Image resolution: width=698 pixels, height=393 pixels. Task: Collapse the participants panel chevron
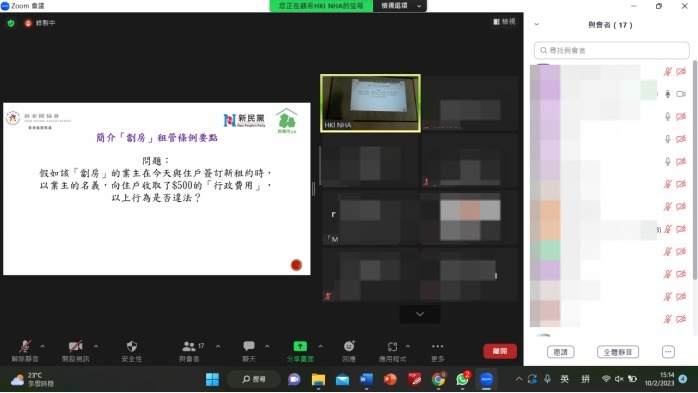pyautogui.click(x=537, y=24)
